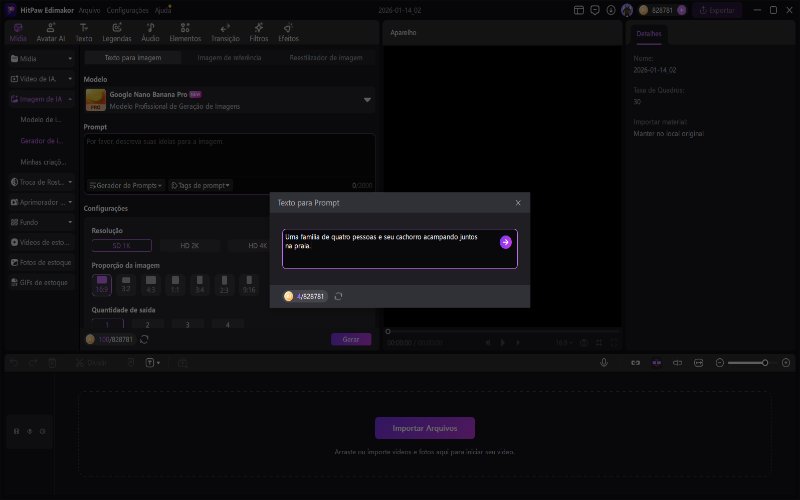
Task: Click the Importar Arquivos button
Action: [424, 428]
